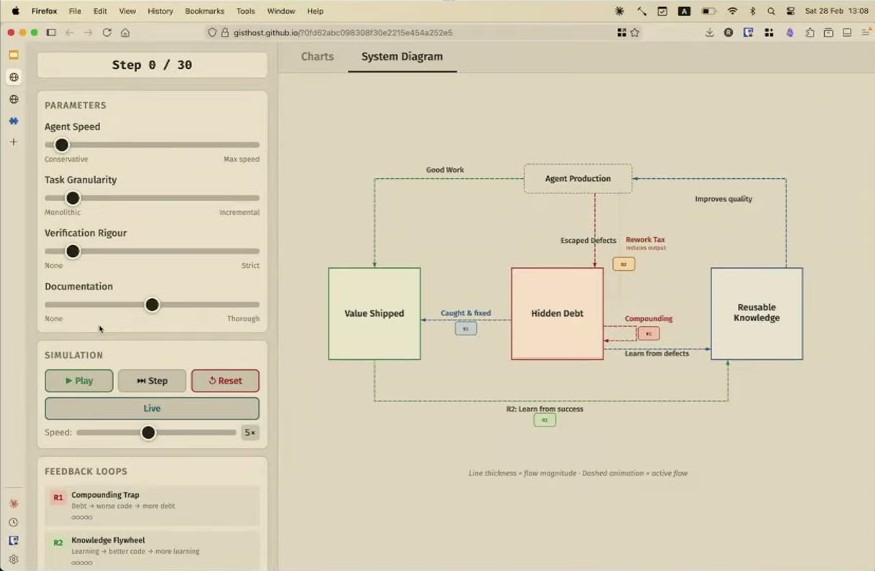Click the R2 orange badge near Rework Tax
Viewport: 875px width, 571px height.
(x=623, y=264)
